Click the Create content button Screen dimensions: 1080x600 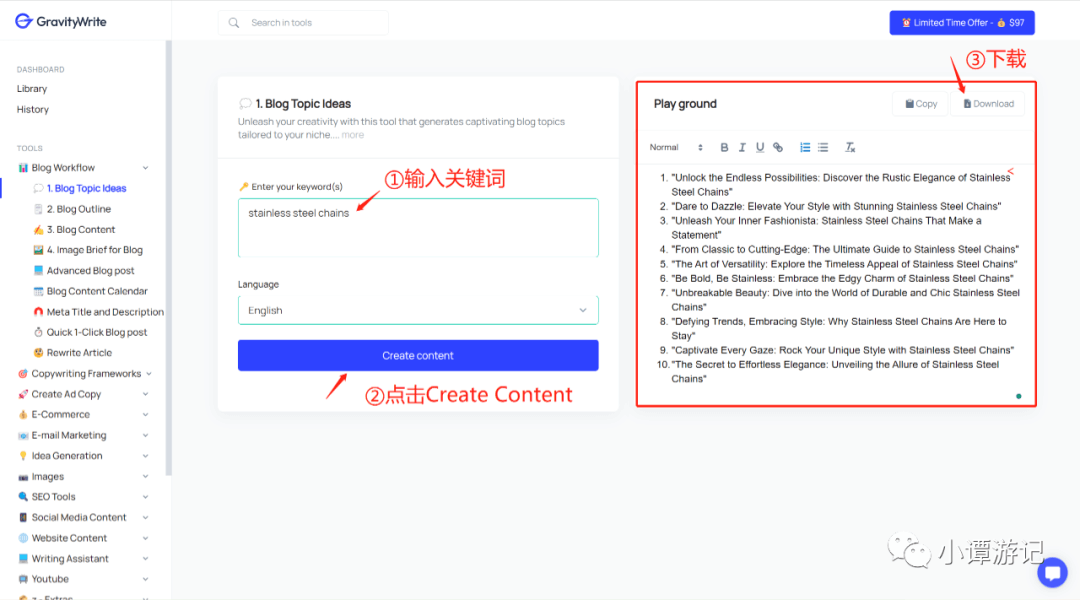coord(418,355)
